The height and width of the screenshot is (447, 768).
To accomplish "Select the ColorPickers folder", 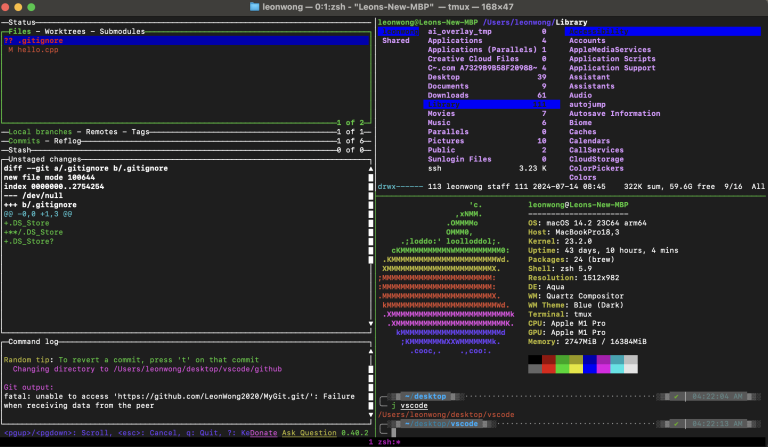I will pos(596,167).
